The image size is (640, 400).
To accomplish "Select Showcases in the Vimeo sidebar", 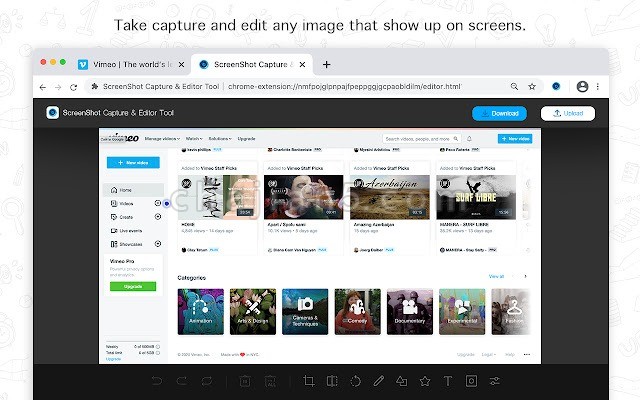I will (127, 244).
